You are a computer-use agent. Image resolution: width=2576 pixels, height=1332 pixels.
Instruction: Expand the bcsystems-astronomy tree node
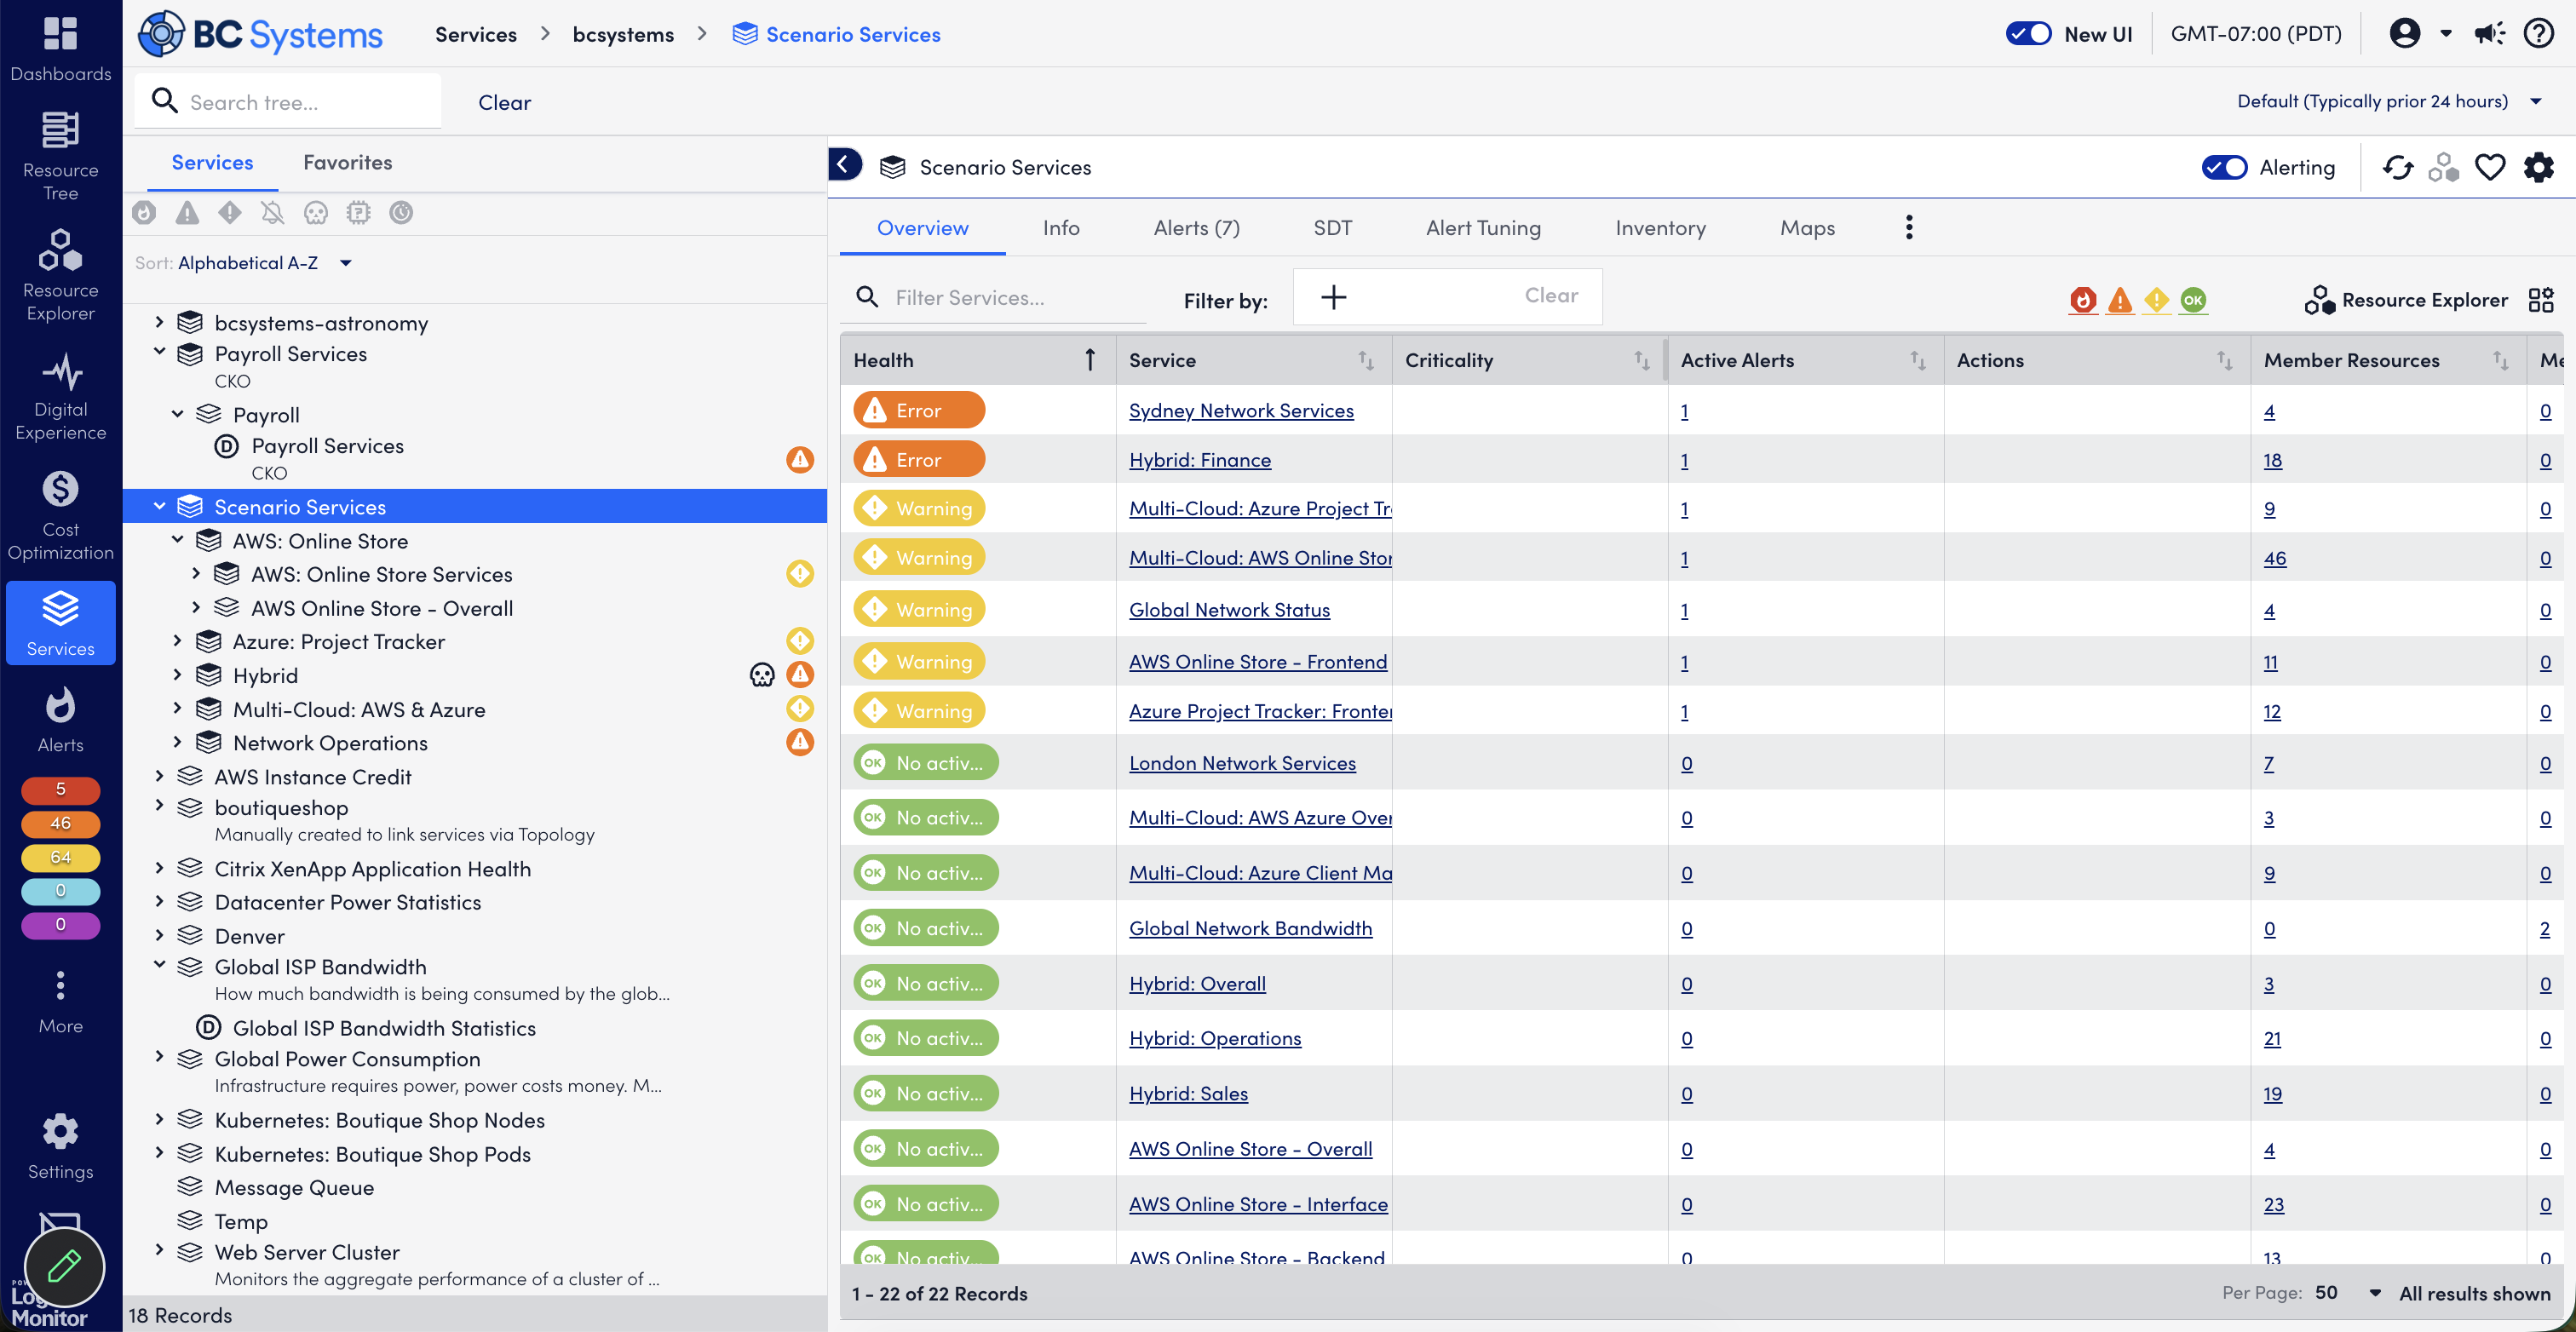pyautogui.click(x=159, y=322)
